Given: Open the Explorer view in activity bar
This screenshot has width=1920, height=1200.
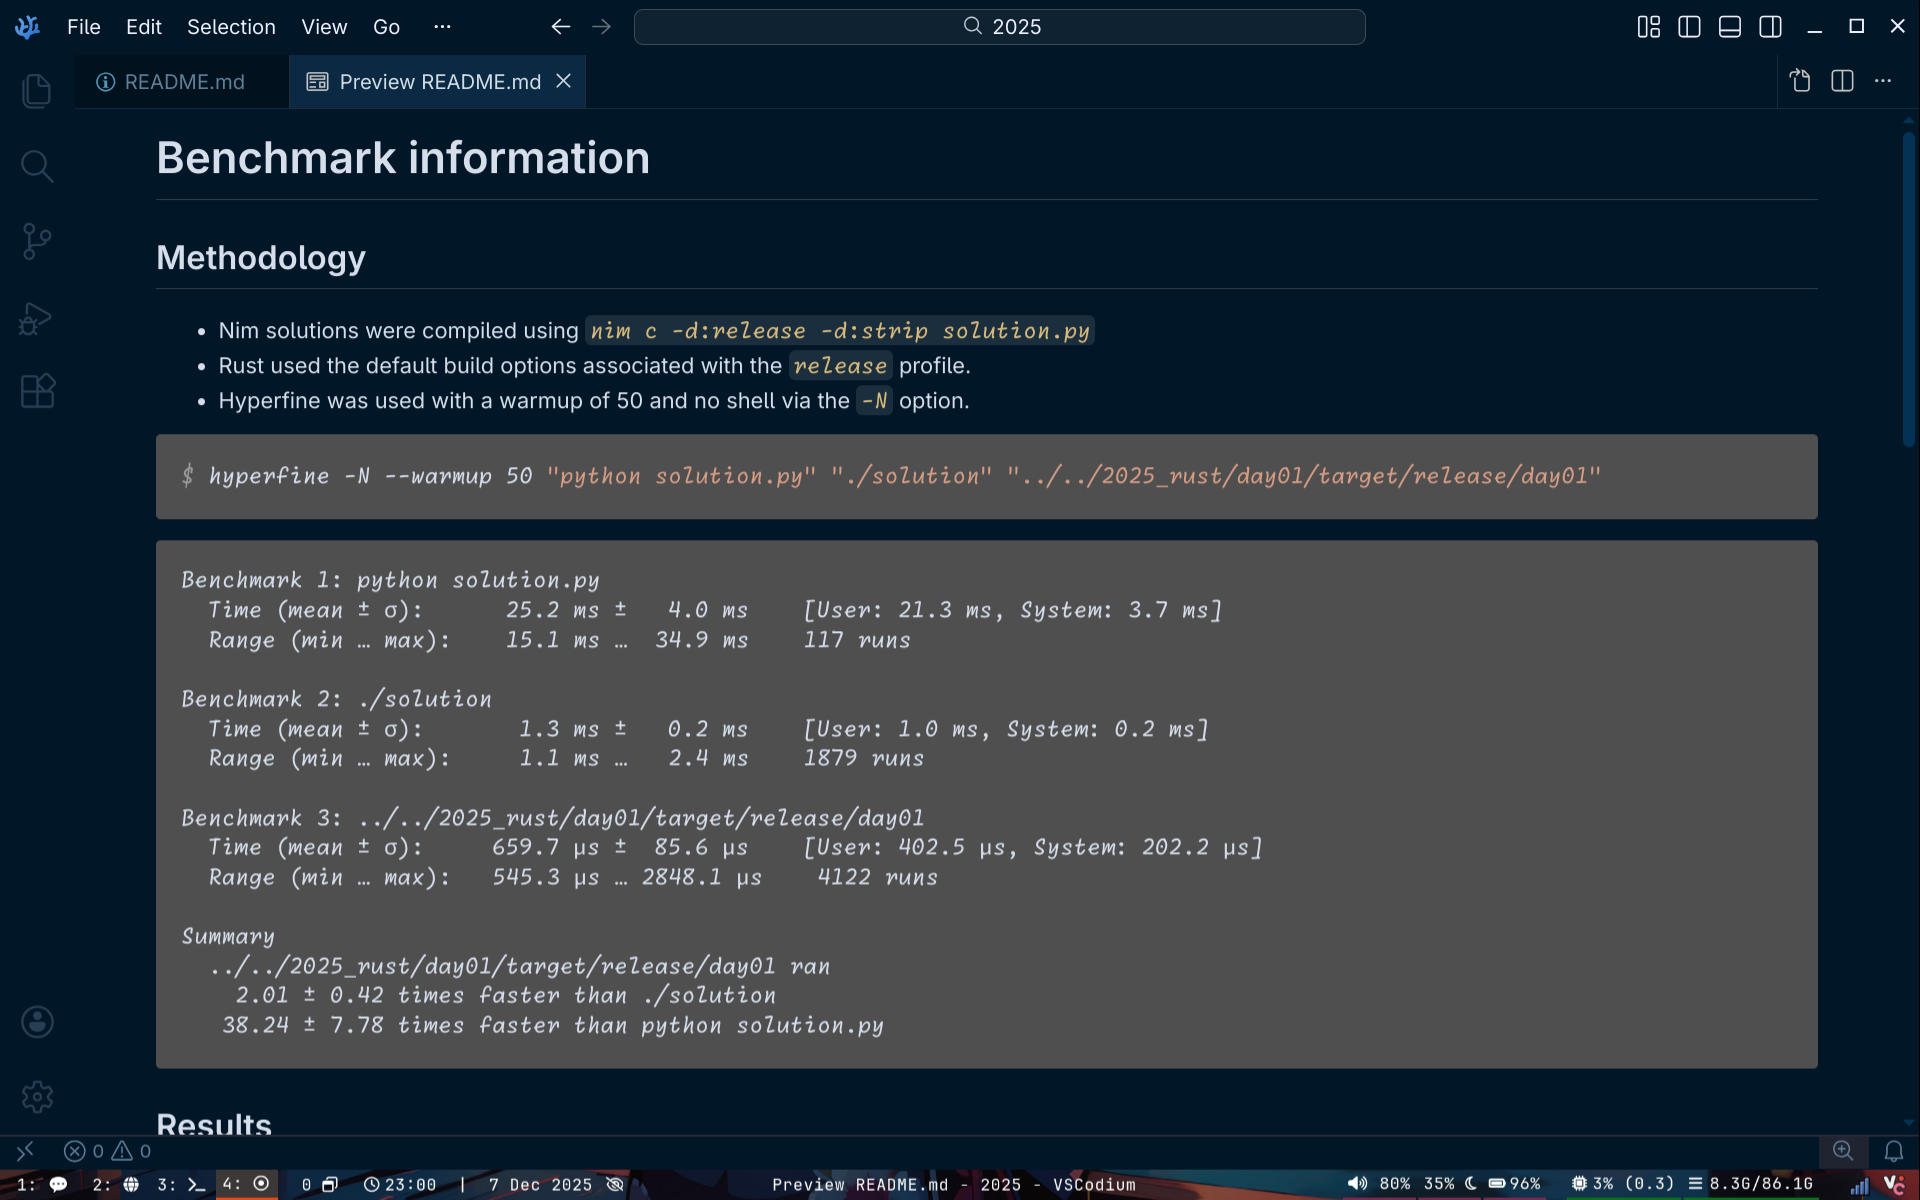Looking at the screenshot, I should coord(37,91).
